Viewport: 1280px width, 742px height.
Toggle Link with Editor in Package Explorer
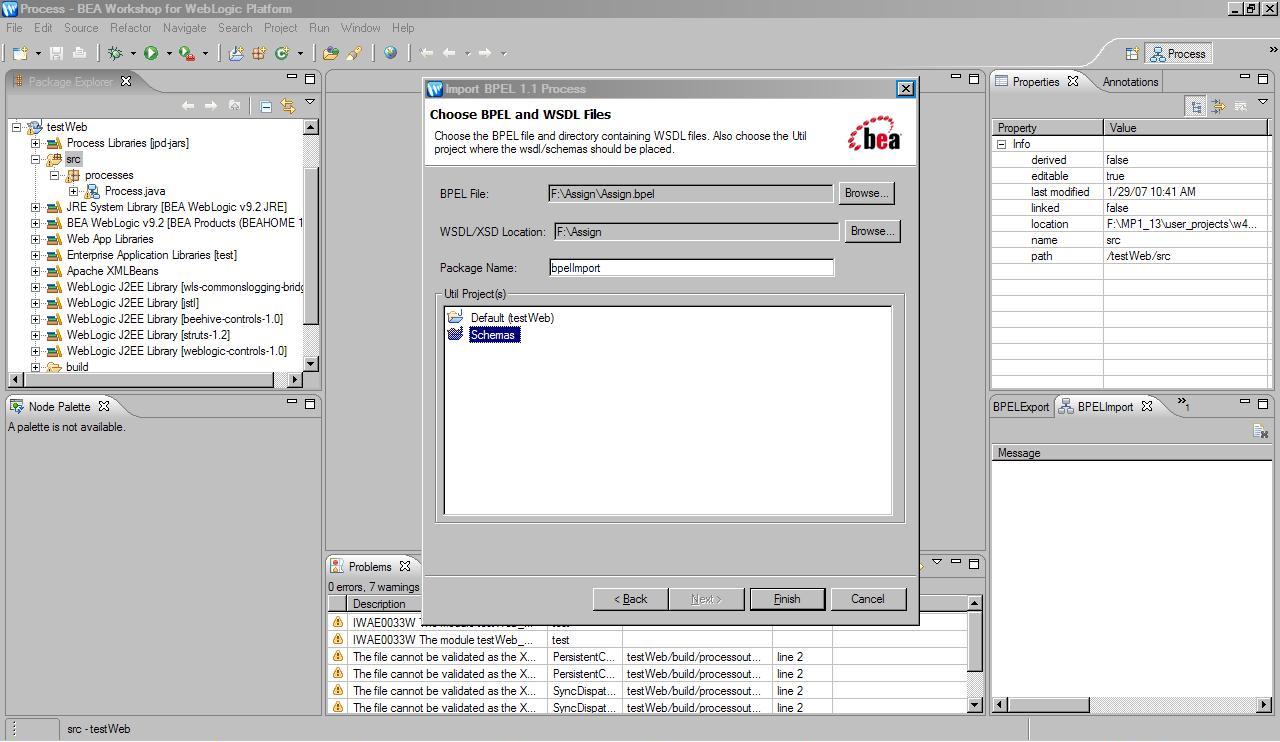[x=288, y=105]
